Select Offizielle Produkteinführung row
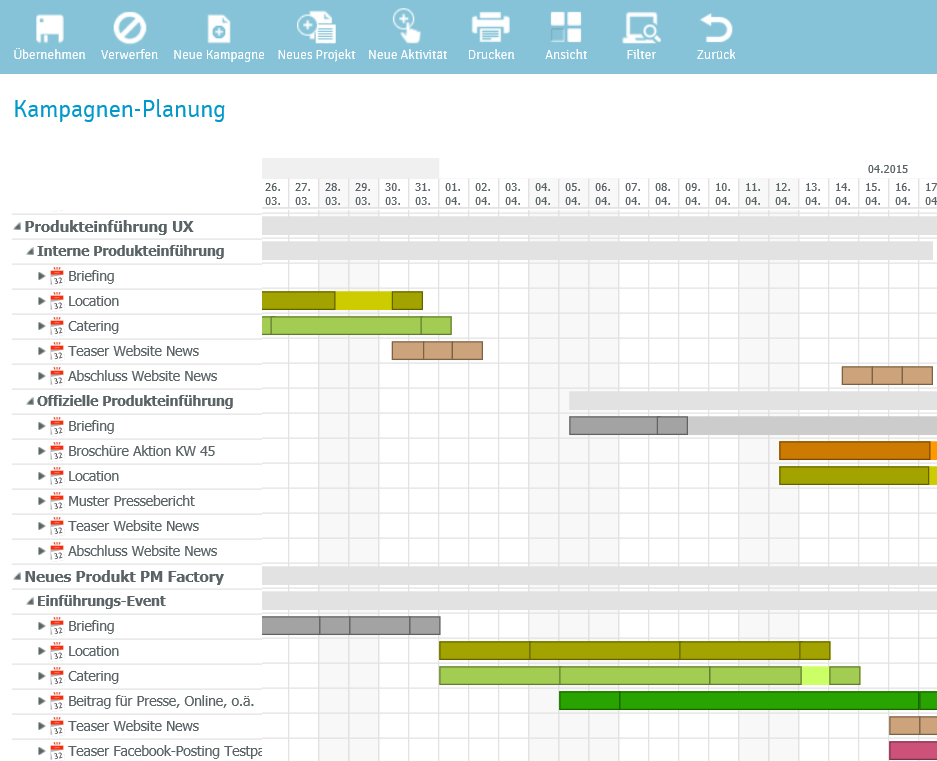 click(137, 401)
